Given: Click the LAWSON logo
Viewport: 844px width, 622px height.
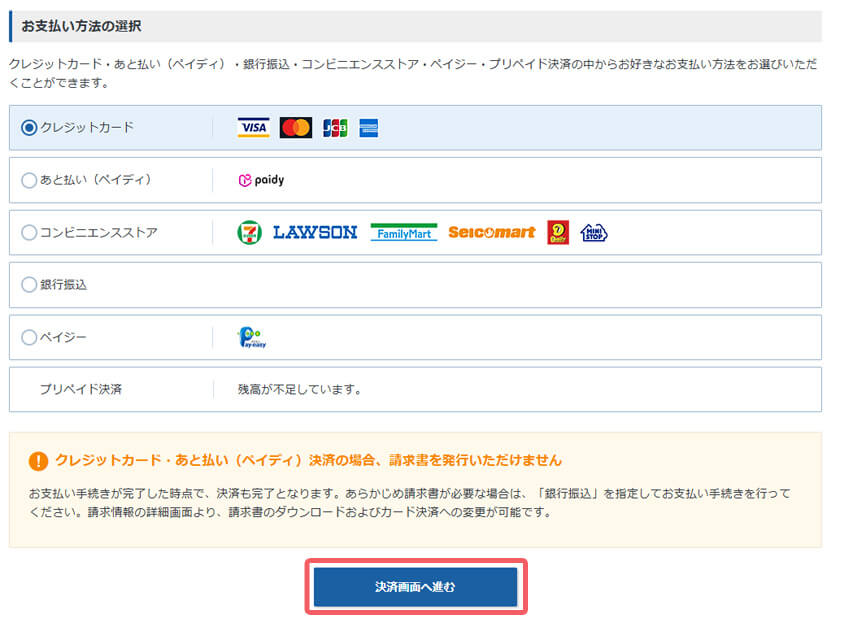Looking at the screenshot, I should click(315, 232).
